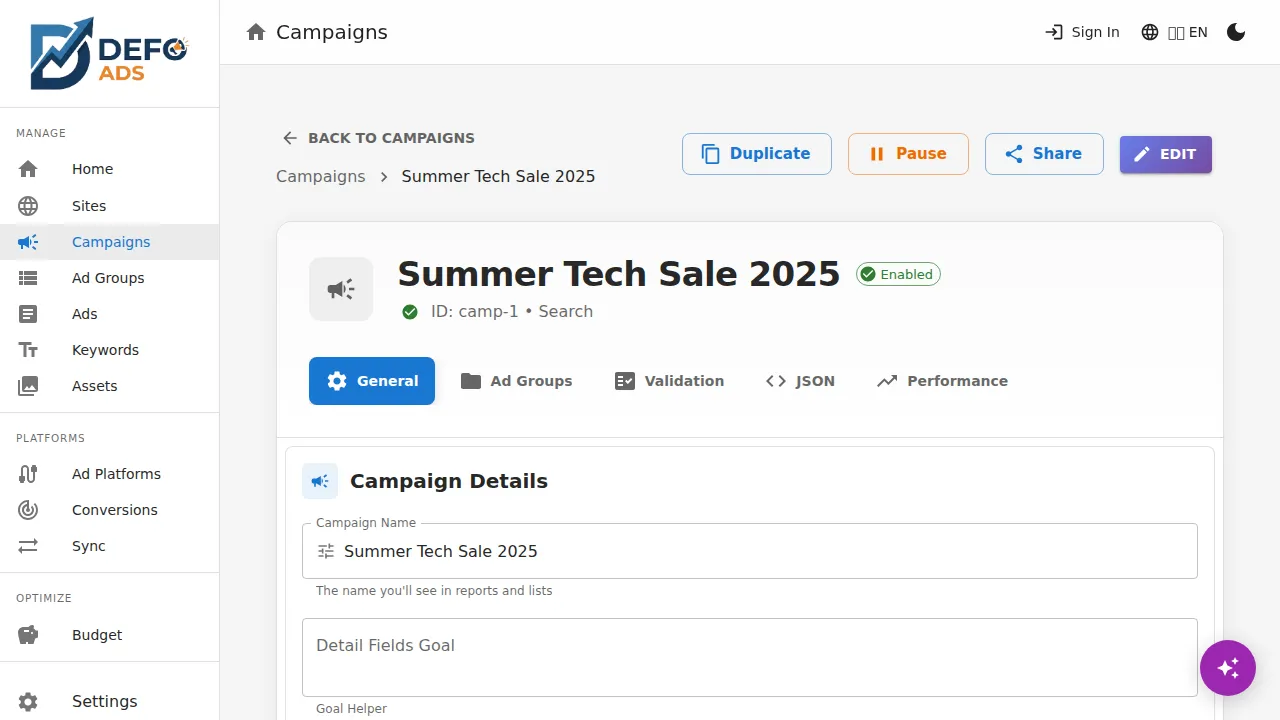Click the ID: camp-1 • Search text
The width and height of the screenshot is (1280, 720).
pyautogui.click(x=512, y=312)
